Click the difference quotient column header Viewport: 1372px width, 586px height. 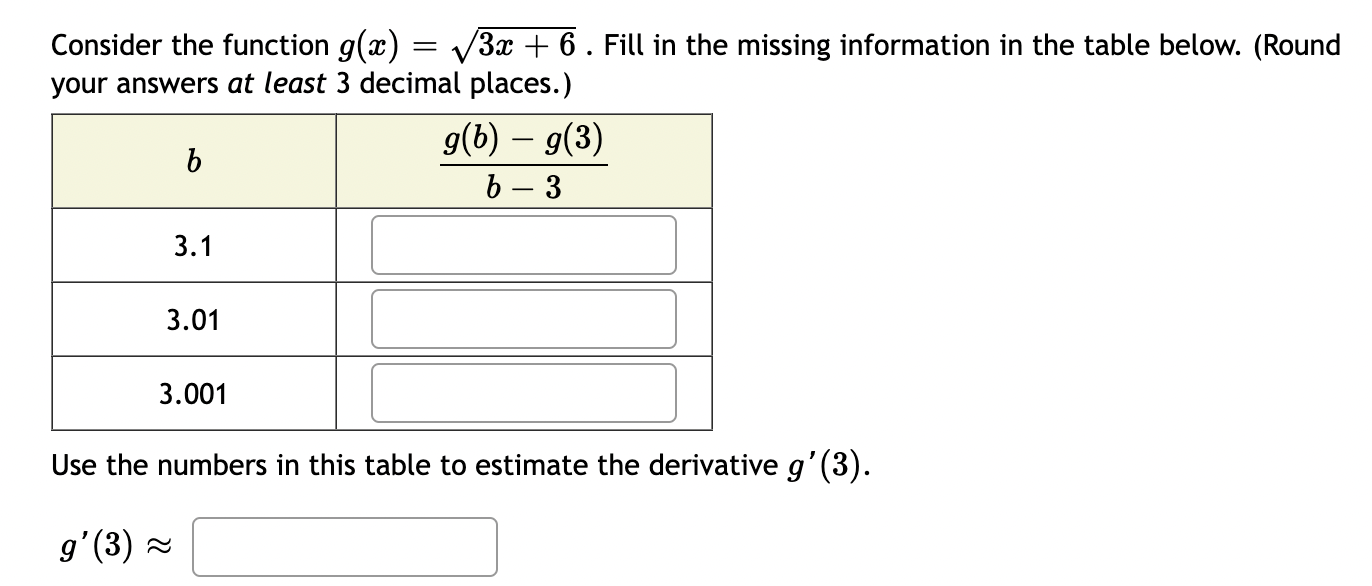[523, 161]
